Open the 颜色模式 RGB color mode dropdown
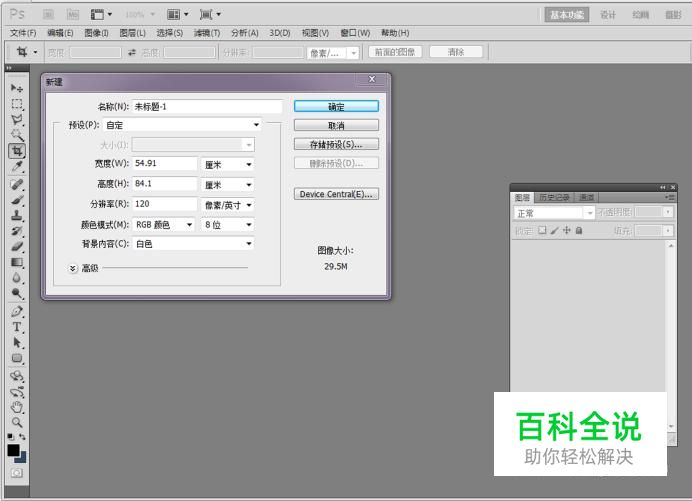Screen dimensions: 692x501 point(164,225)
